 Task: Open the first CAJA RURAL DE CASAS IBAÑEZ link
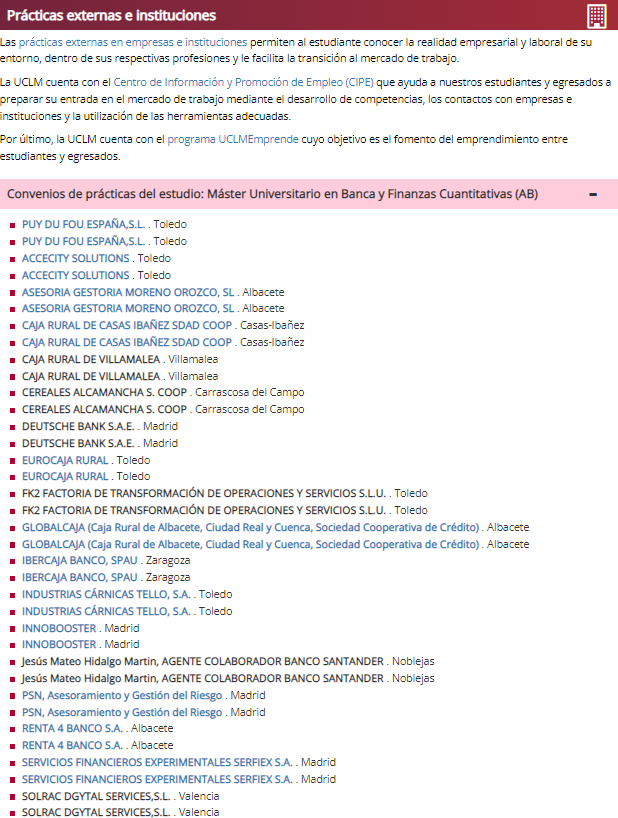[x=127, y=326]
